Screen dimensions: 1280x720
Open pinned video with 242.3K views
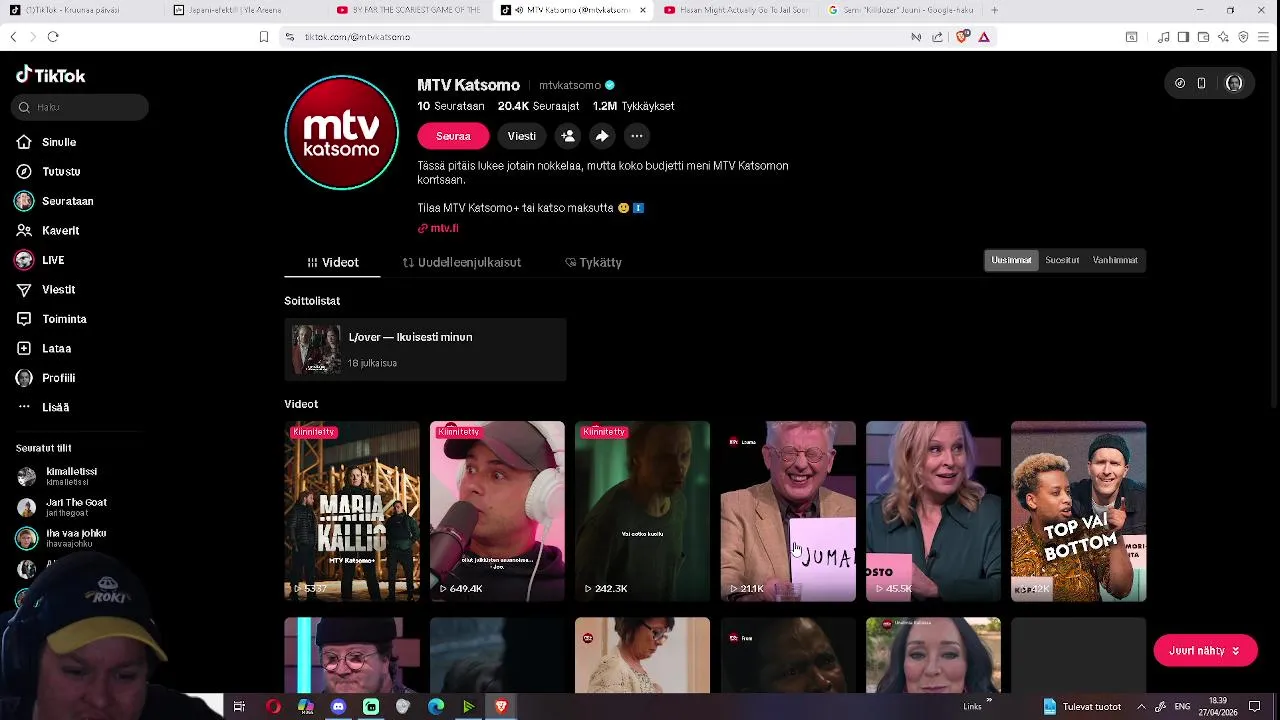click(642, 511)
